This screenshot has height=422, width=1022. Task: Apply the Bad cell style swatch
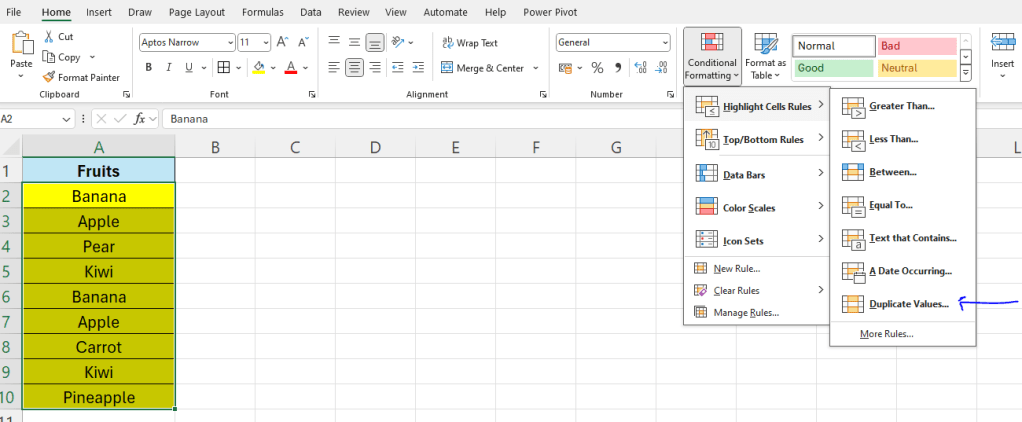coord(917,46)
